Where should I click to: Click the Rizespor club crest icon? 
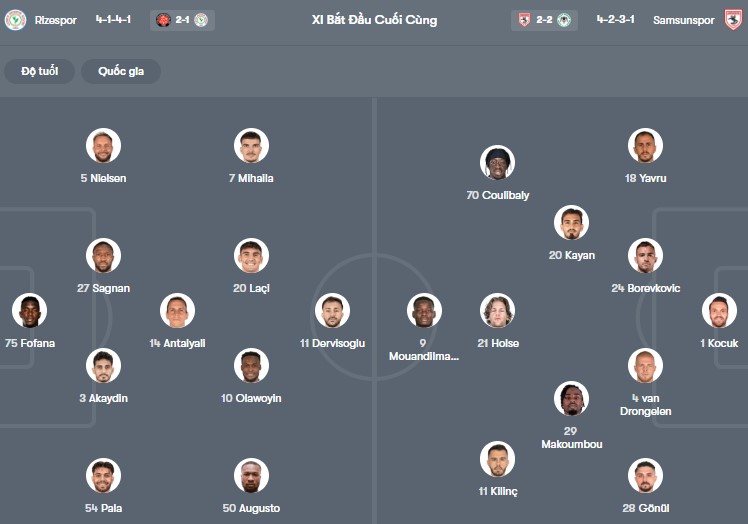15,20
